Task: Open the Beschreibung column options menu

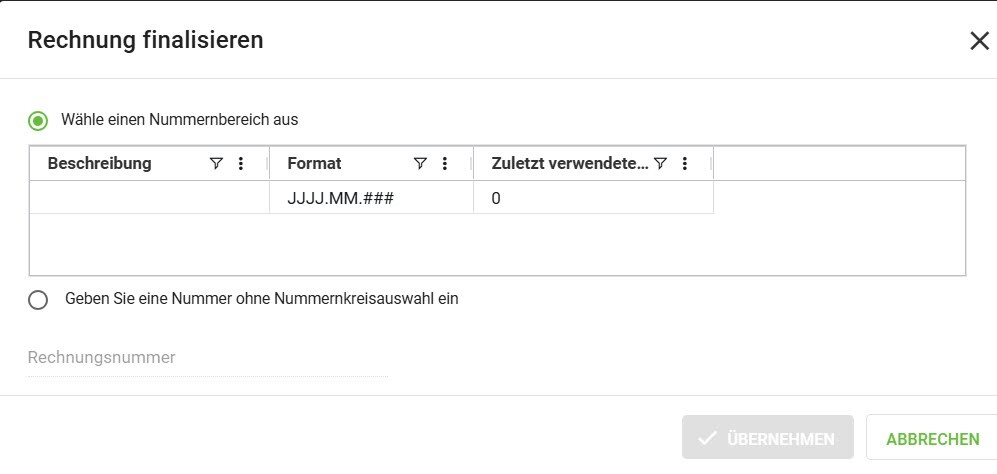Action: click(240, 164)
